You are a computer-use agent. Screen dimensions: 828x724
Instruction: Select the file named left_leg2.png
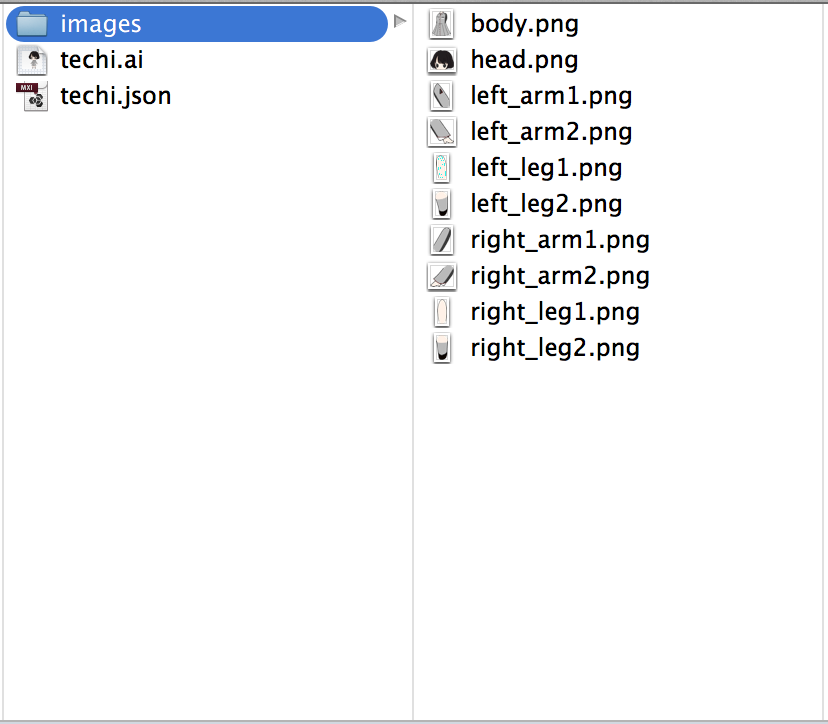point(546,204)
